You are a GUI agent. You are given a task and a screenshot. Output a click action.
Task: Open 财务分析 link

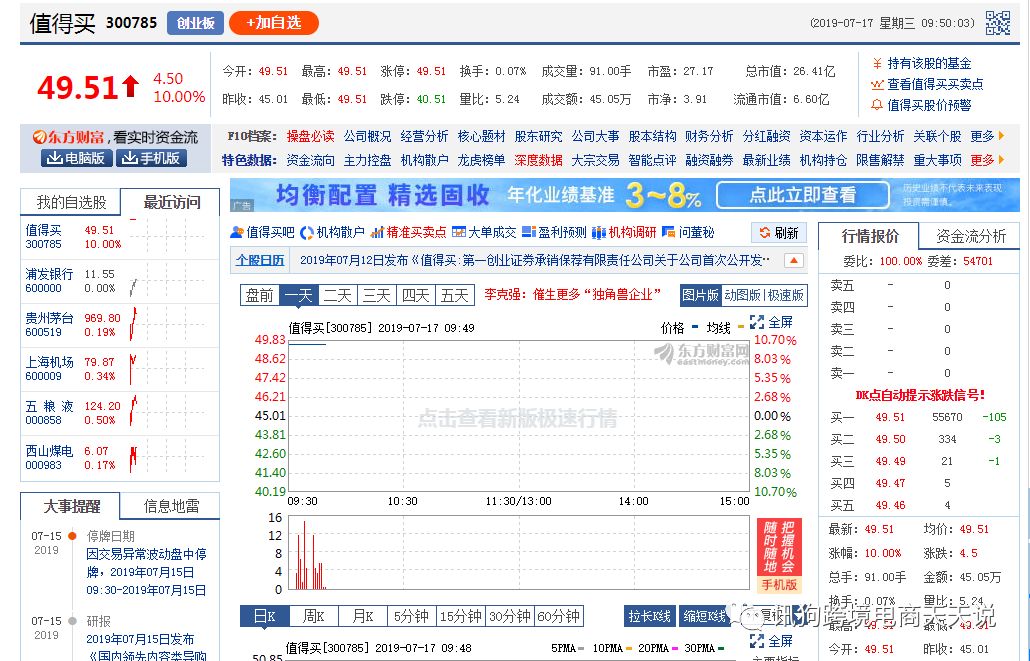(709, 136)
